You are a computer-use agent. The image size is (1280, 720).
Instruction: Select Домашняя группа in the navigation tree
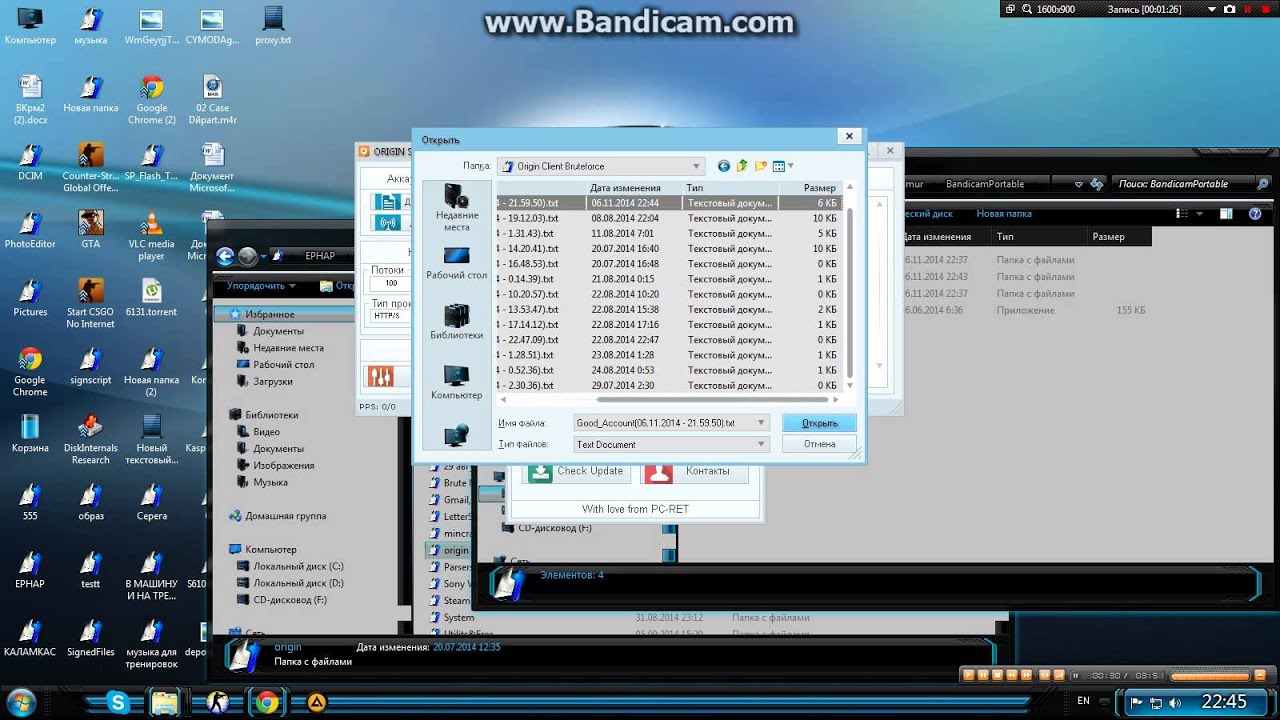pos(285,516)
